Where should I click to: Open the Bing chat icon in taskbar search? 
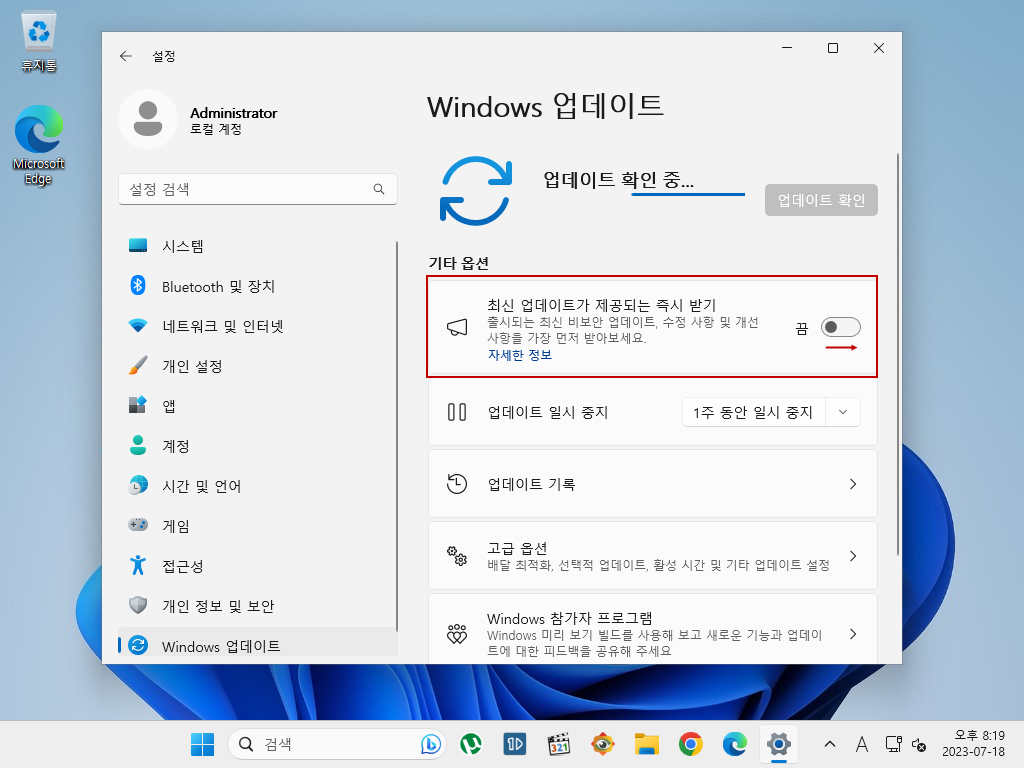[x=430, y=744]
